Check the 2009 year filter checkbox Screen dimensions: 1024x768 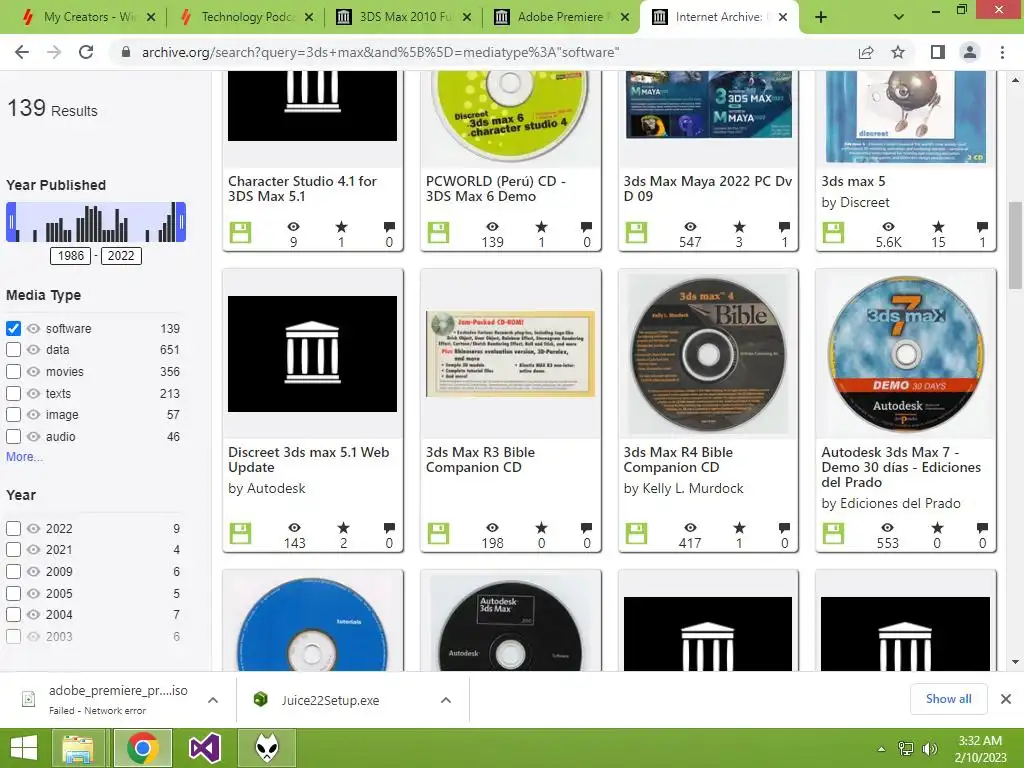[14, 571]
